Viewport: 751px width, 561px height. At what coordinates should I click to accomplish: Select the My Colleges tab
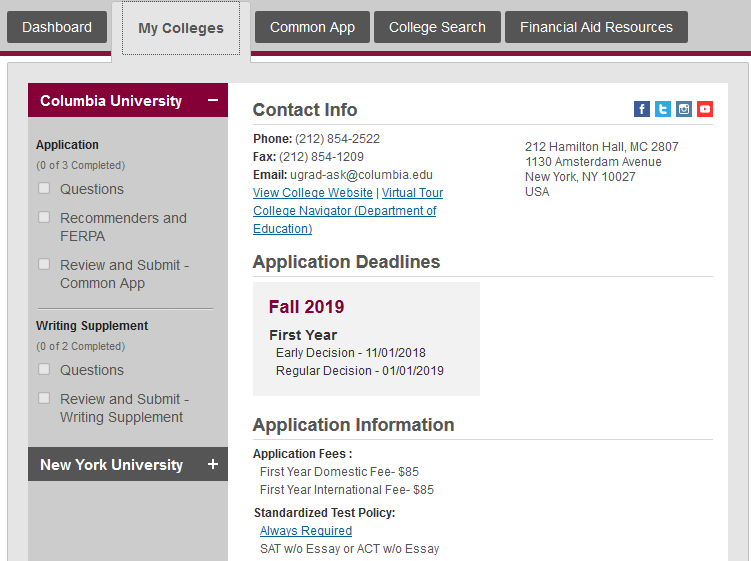181,28
